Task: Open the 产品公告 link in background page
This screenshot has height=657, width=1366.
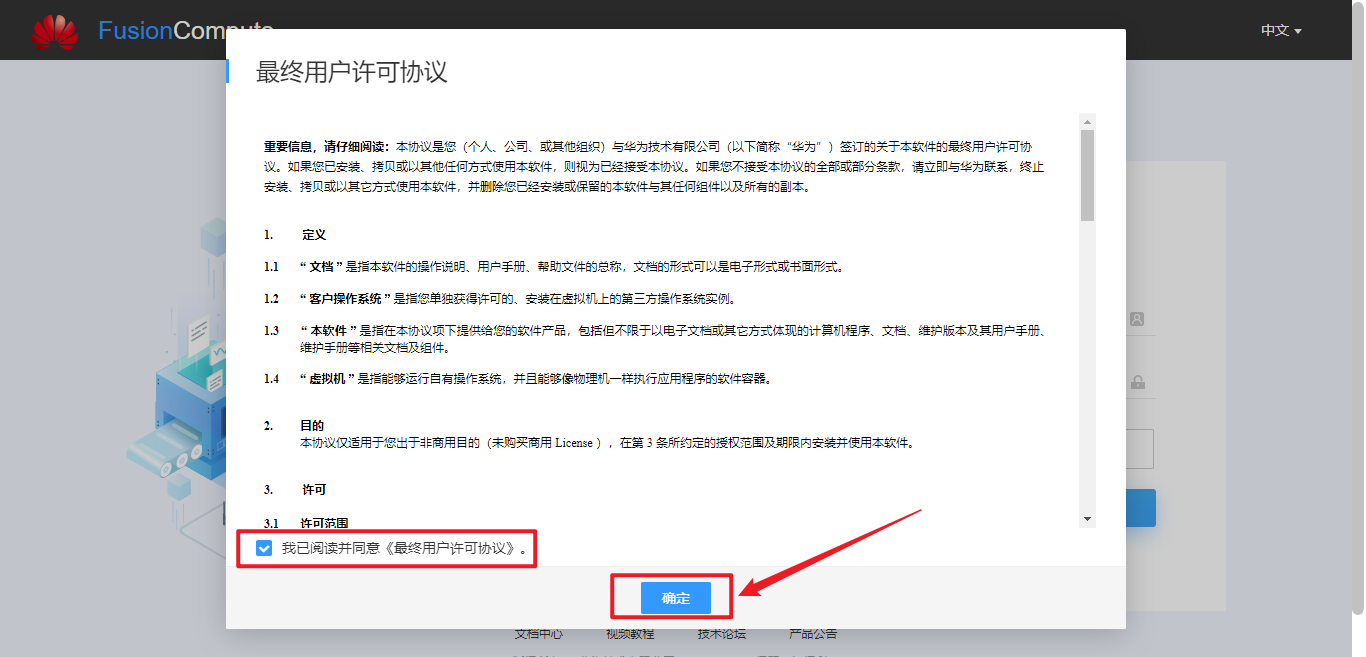Action: click(x=813, y=634)
